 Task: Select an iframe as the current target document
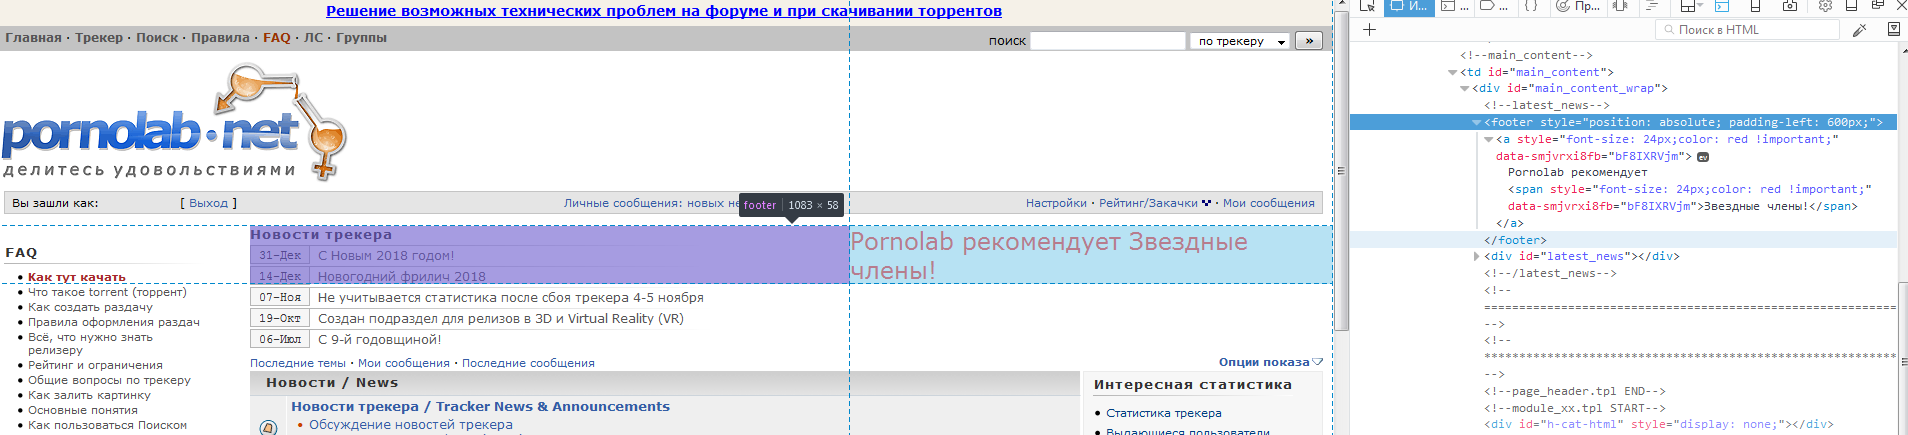point(1692,6)
